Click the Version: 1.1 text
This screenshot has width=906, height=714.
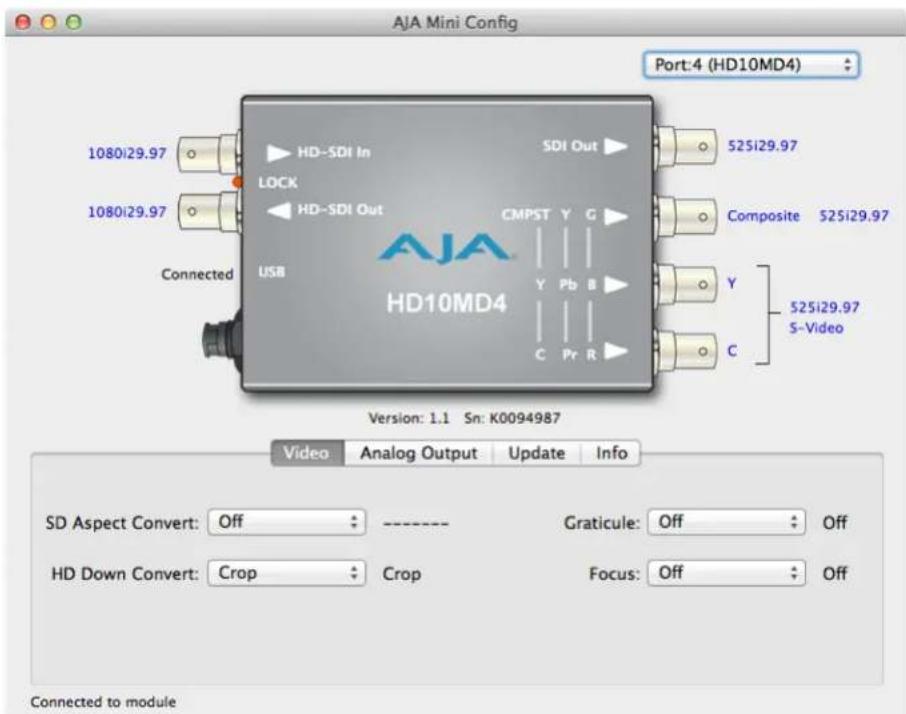point(409,418)
